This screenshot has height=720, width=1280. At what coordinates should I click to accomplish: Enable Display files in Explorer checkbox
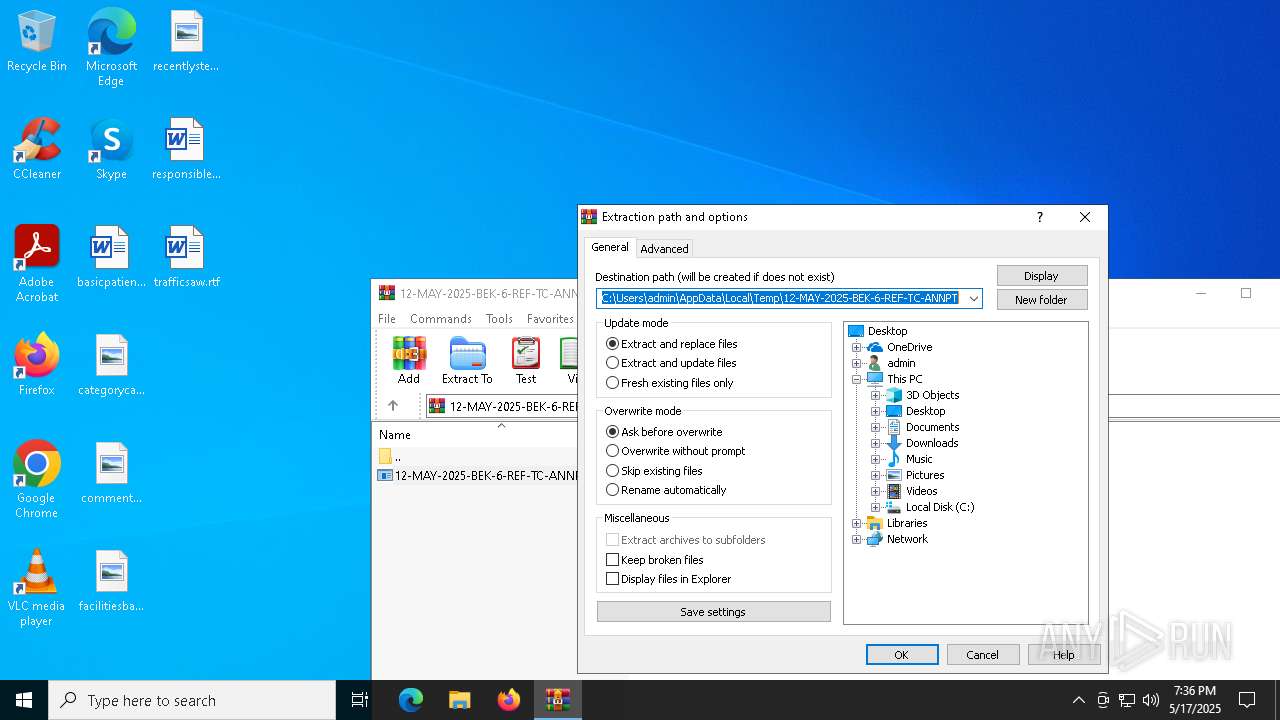[x=669, y=579]
